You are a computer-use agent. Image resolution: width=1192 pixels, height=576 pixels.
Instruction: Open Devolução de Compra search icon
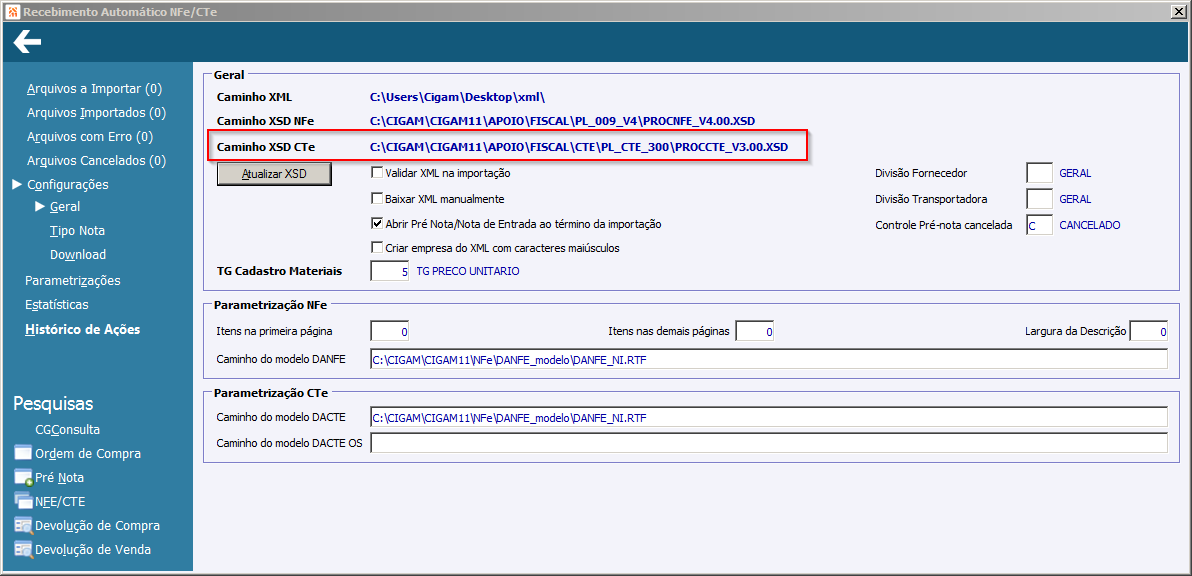24,526
